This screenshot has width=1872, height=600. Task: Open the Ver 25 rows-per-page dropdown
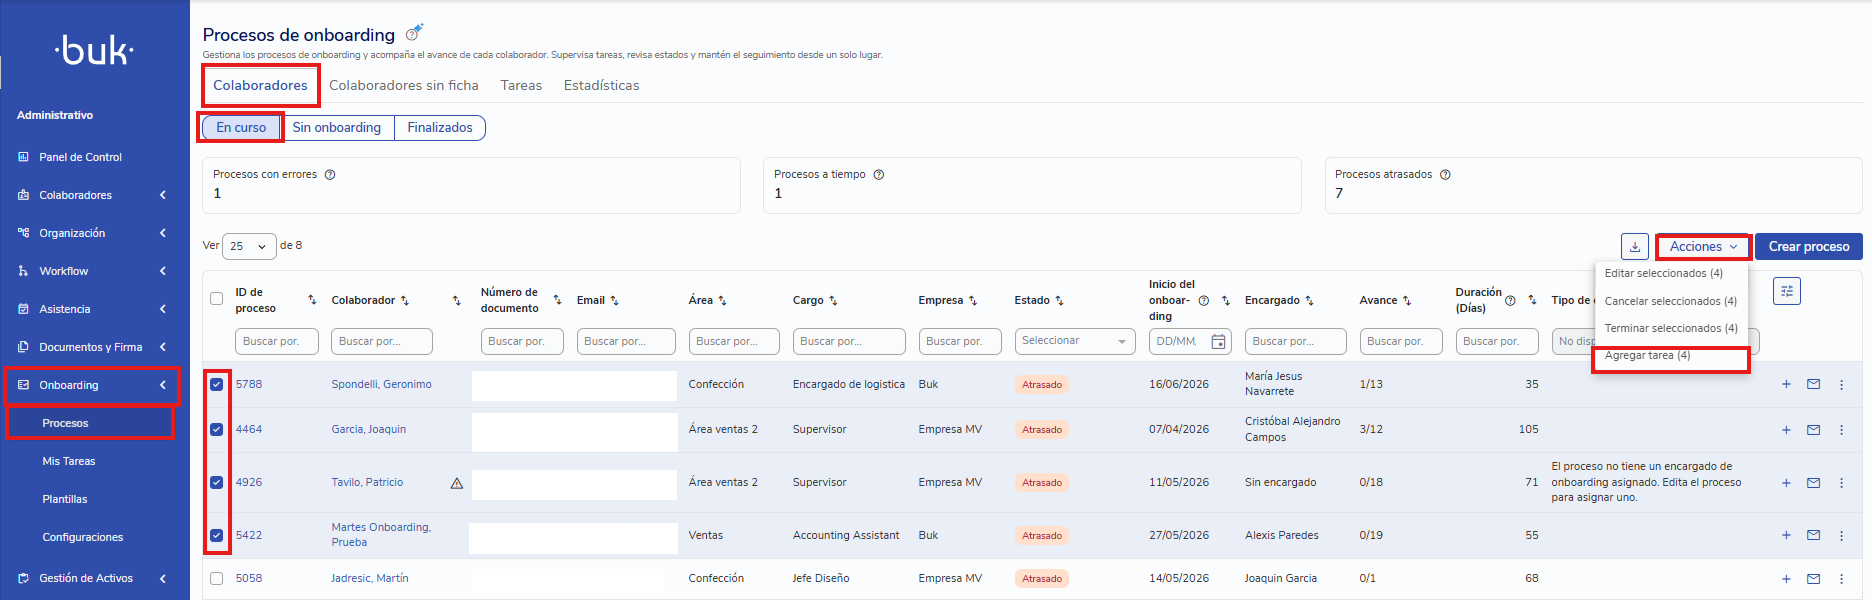(249, 246)
